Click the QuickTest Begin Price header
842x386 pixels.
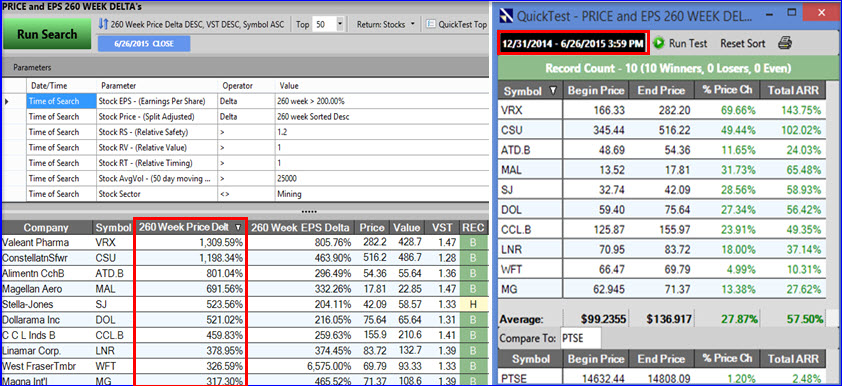(x=596, y=90)
